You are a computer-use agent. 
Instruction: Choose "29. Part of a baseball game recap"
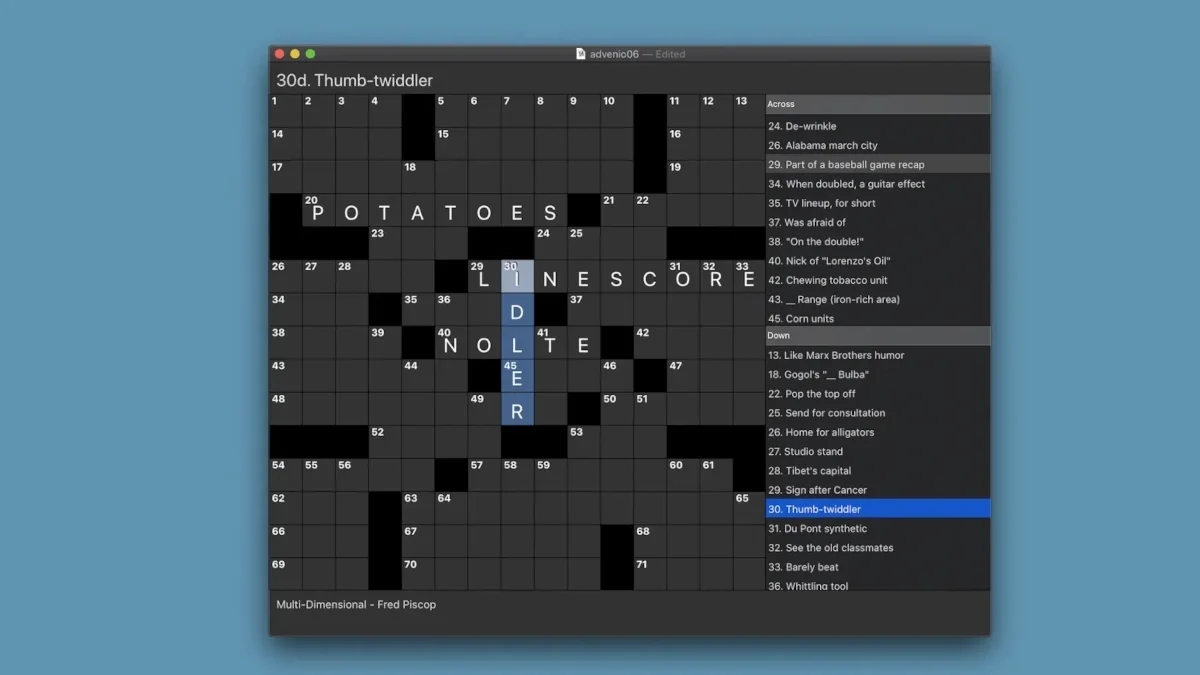click(877, 164)
